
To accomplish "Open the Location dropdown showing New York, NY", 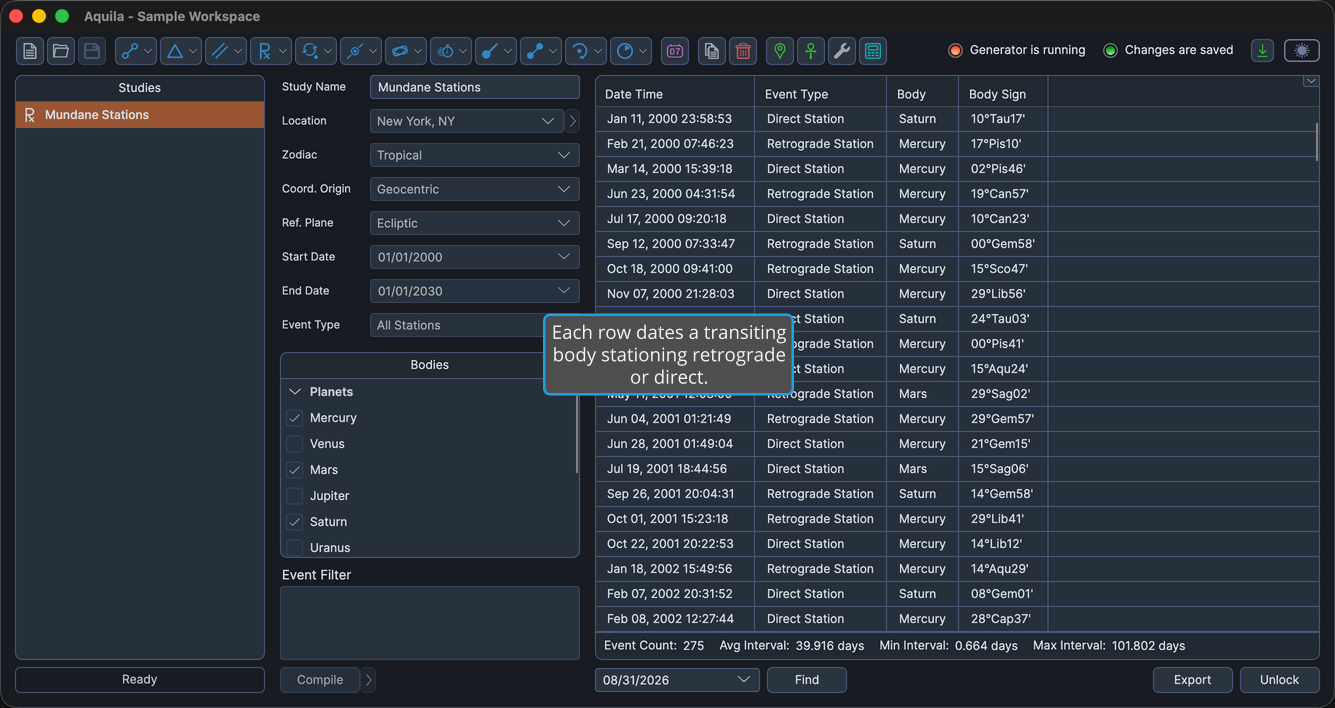I will tap(467, 121).
